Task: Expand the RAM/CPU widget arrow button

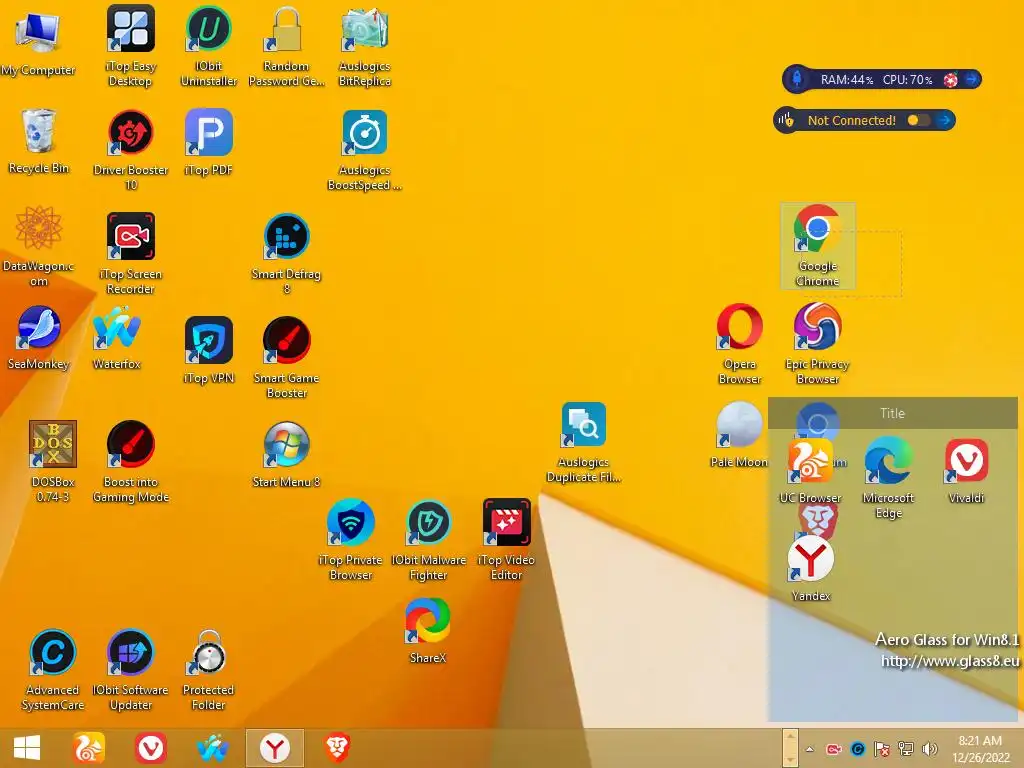Action: pos(971,80)
